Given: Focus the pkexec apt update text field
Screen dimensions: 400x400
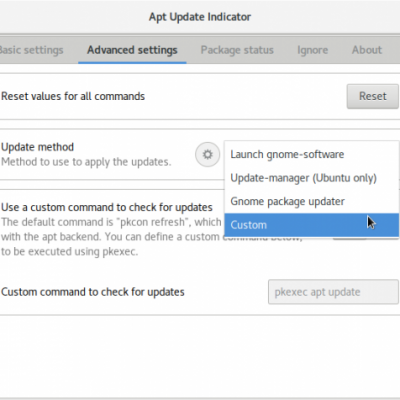Looking at the screenshot, I should (333, 292).
